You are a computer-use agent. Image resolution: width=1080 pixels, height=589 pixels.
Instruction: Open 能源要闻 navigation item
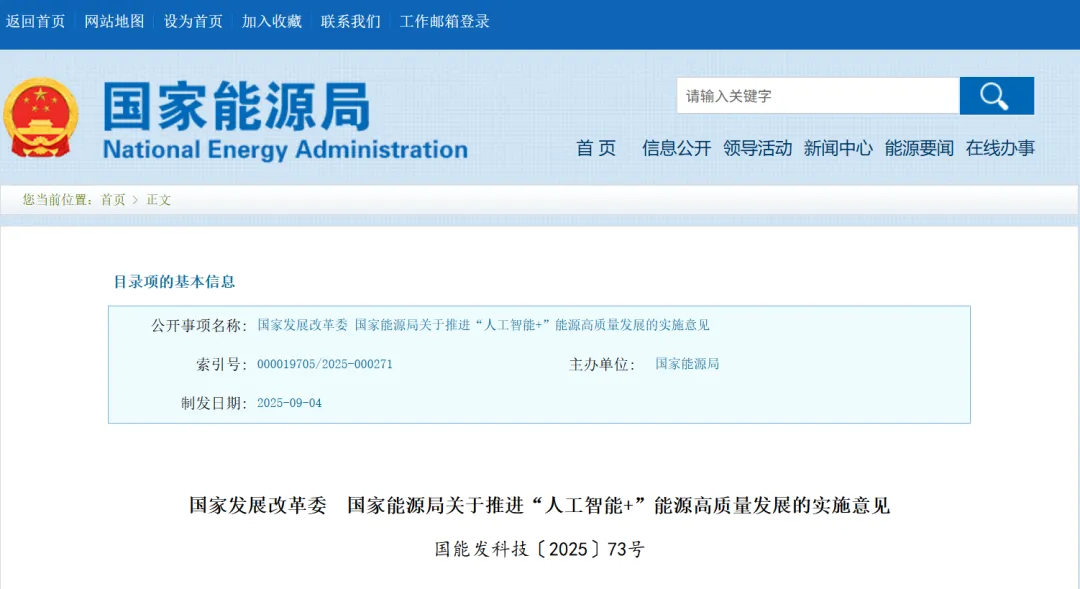920,148
